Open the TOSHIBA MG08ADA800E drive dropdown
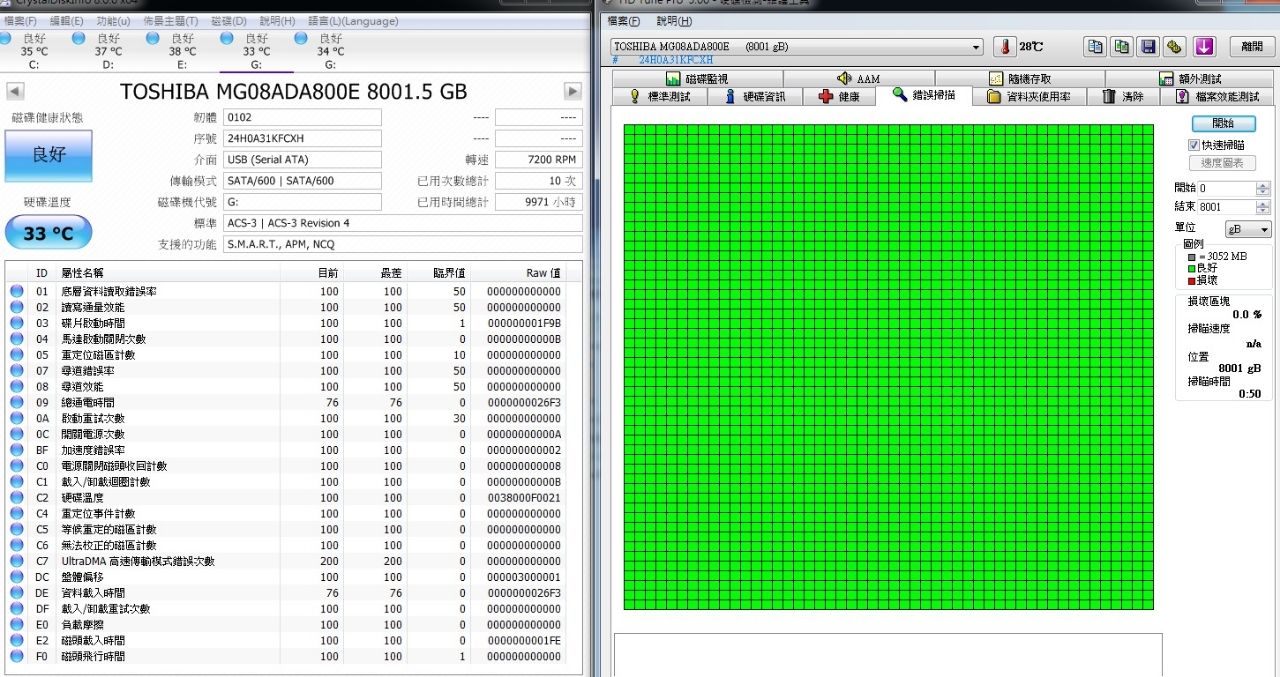Viewport: 1280px width, 677px height. tap(797, 47)
